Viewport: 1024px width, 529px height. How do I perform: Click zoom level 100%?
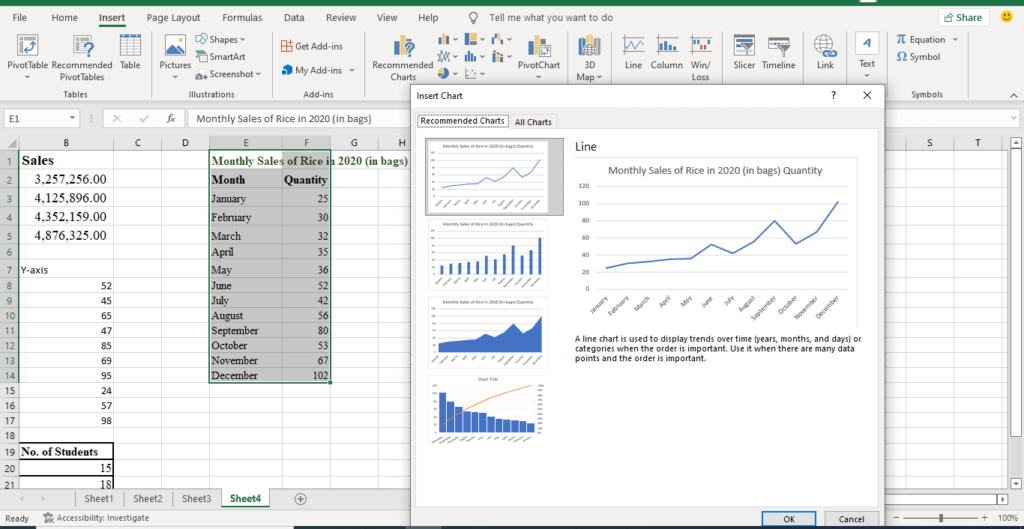pos(1006,518)
